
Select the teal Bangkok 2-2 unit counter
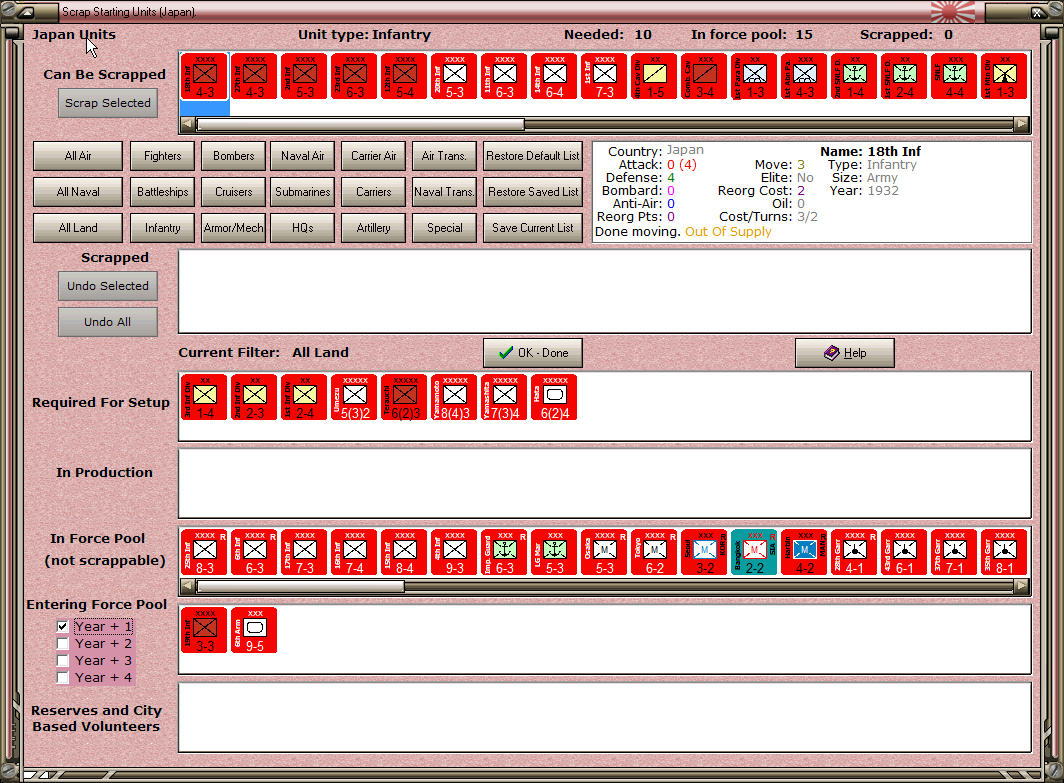click(x=754, y=552)
